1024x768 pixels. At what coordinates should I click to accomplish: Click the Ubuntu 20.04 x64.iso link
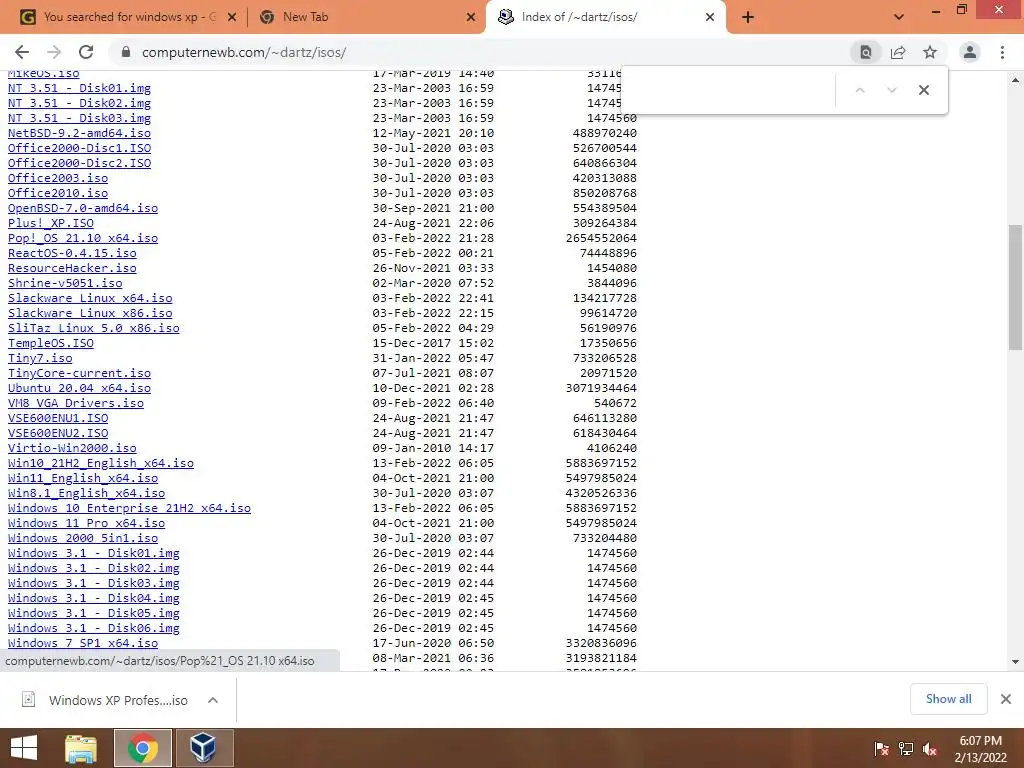point(79,388)
